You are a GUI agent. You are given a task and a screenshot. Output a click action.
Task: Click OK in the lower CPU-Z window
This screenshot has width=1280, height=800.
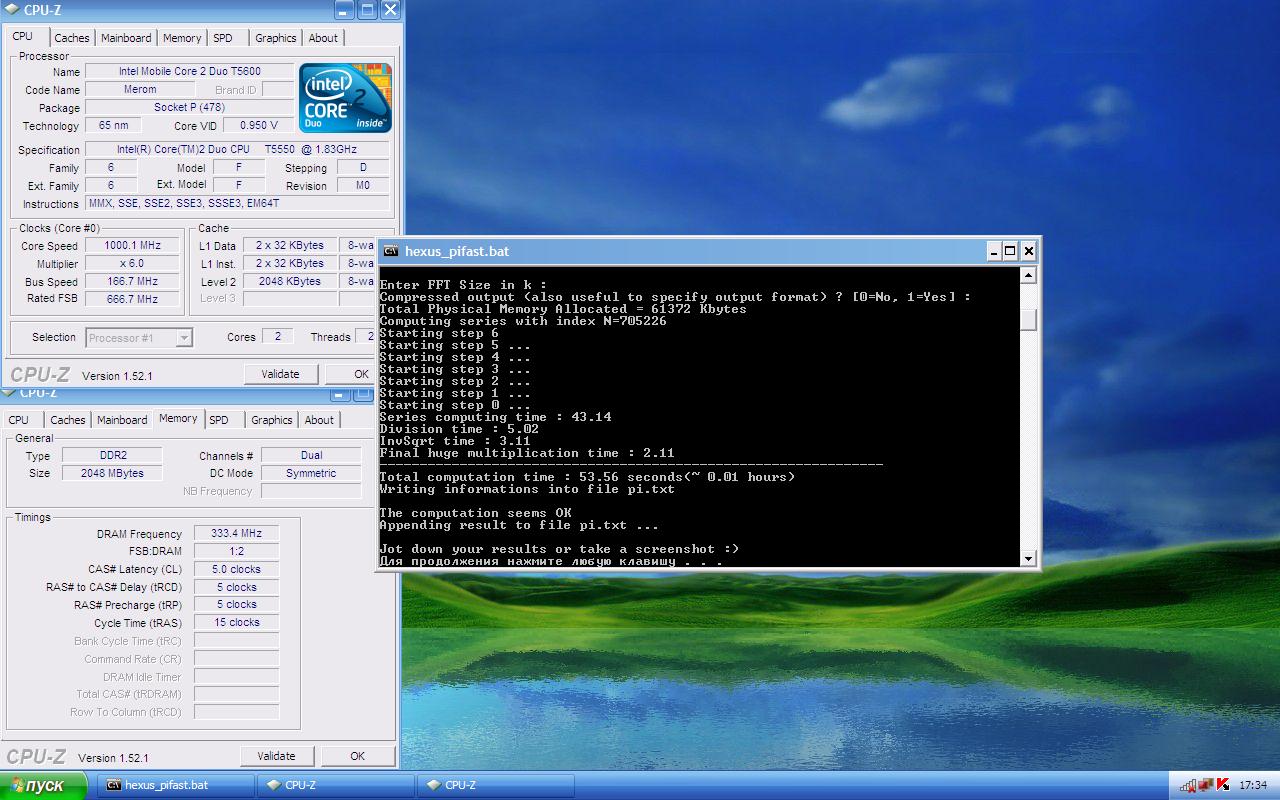pyautogui.click(x=357, y=756)
